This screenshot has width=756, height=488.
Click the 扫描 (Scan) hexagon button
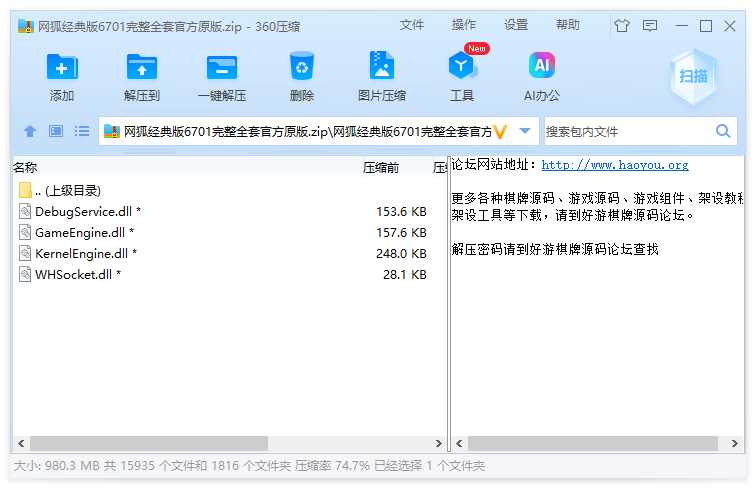(x=693, y=76)
